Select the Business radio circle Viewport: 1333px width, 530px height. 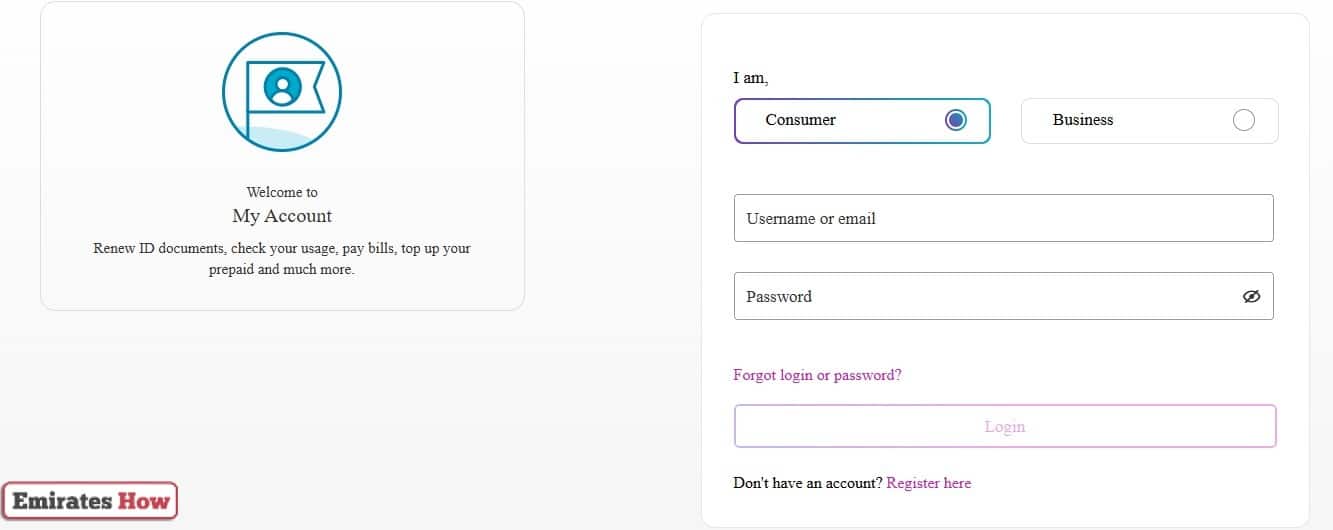1244,120
